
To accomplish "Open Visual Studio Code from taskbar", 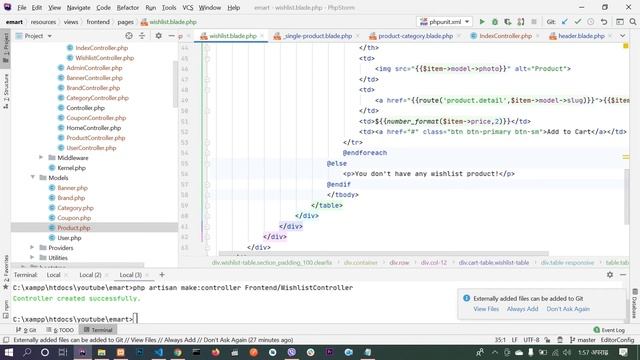I will pos(158,352).
